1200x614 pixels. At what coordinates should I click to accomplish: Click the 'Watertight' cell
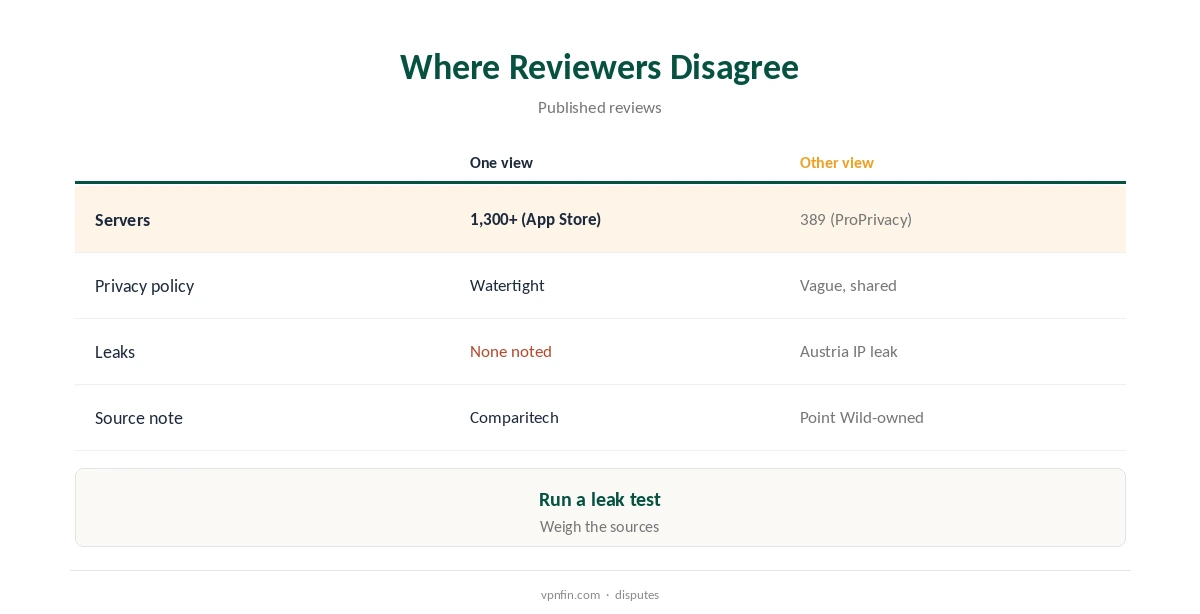tap(507, 285)
